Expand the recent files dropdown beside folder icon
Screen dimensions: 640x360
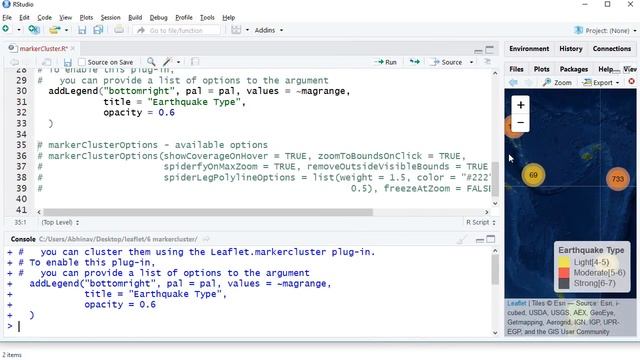(66, 30)
